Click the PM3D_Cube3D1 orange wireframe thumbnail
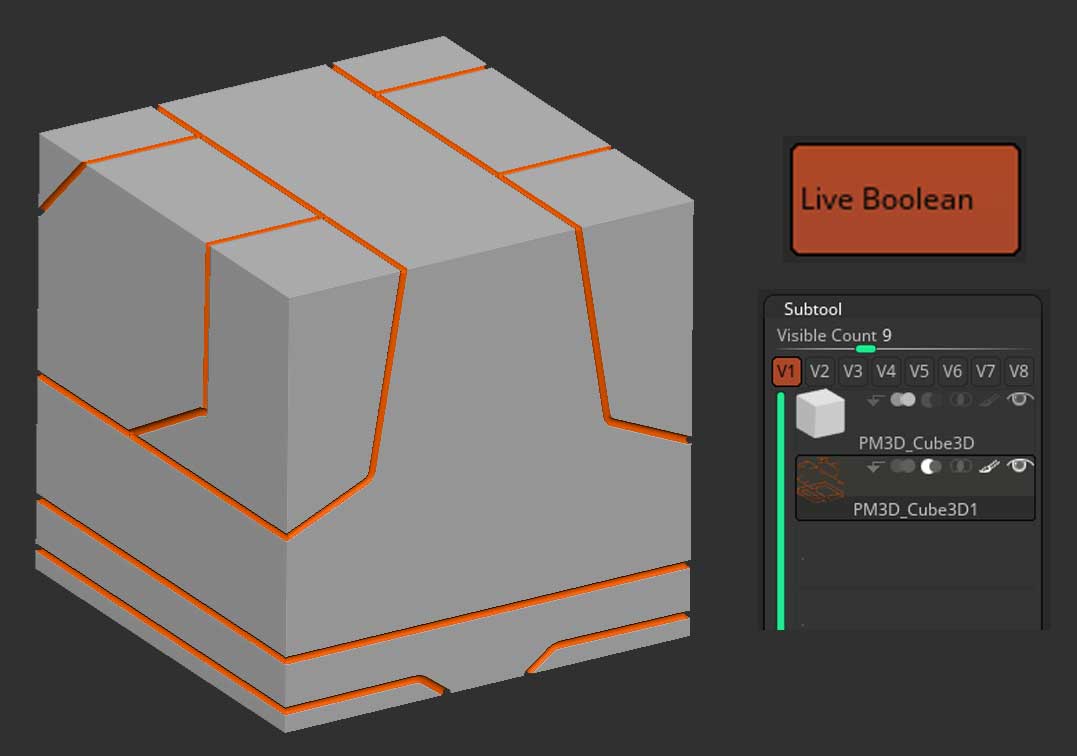 pyautogui.click(x=820, y=480)
